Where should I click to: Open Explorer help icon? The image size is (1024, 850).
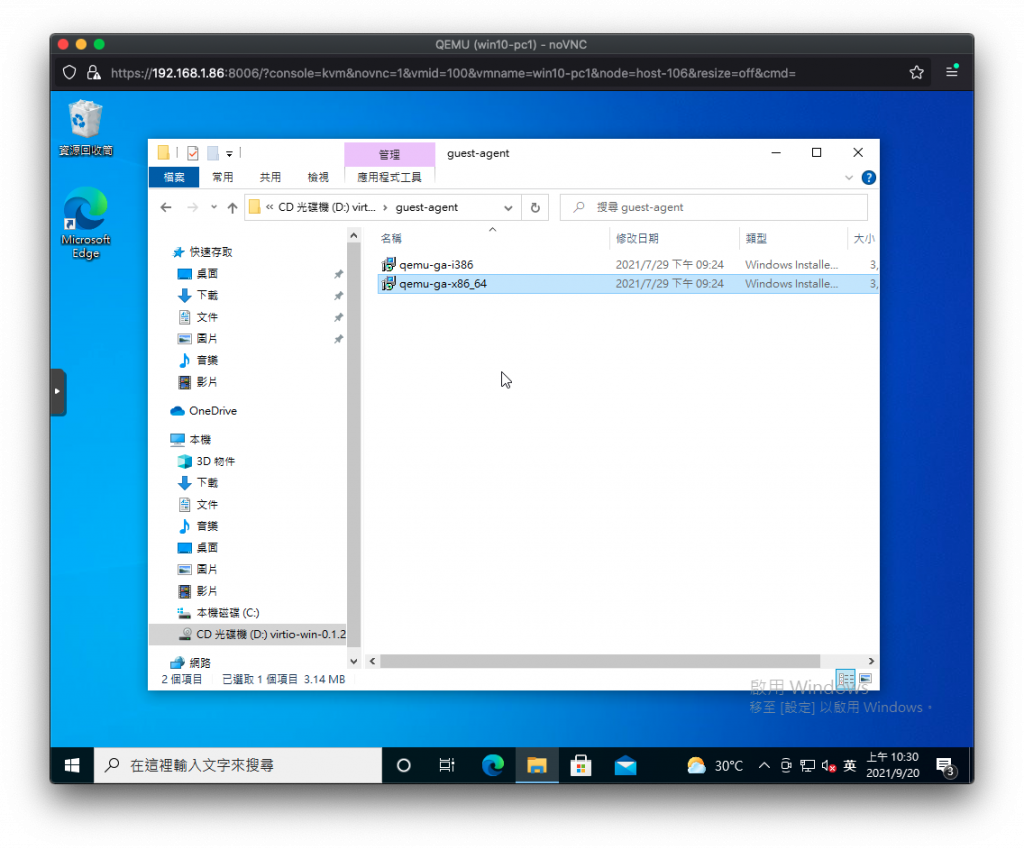pos(869,178)
